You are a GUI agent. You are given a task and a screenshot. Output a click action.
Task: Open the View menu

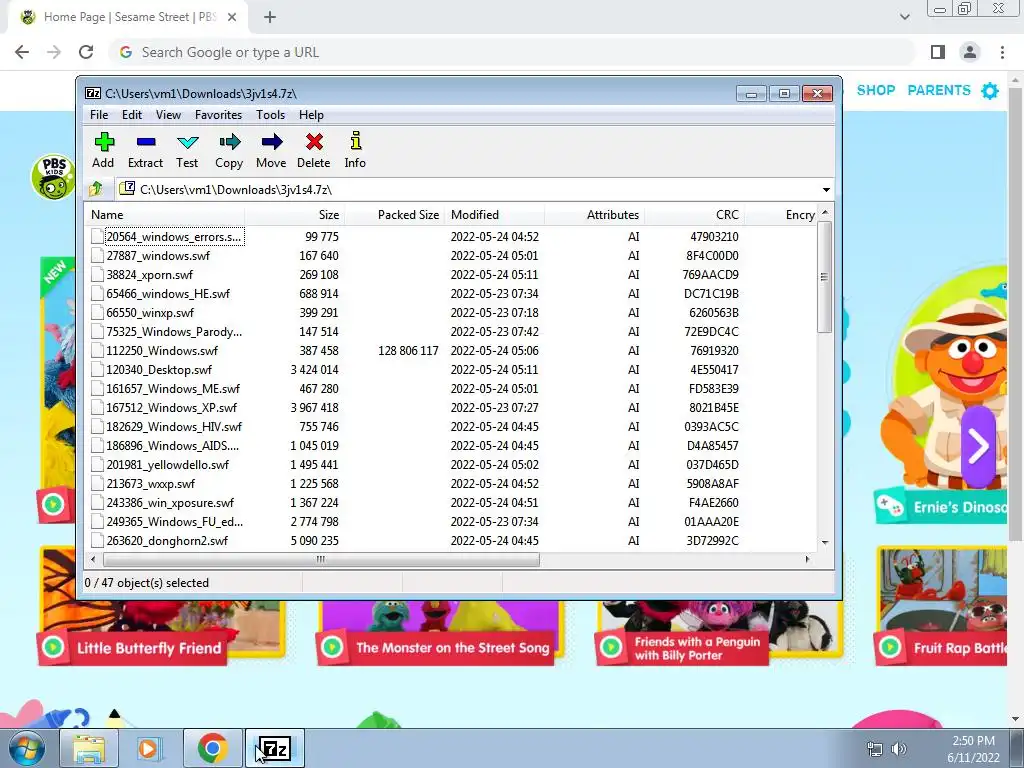(168, 115)
